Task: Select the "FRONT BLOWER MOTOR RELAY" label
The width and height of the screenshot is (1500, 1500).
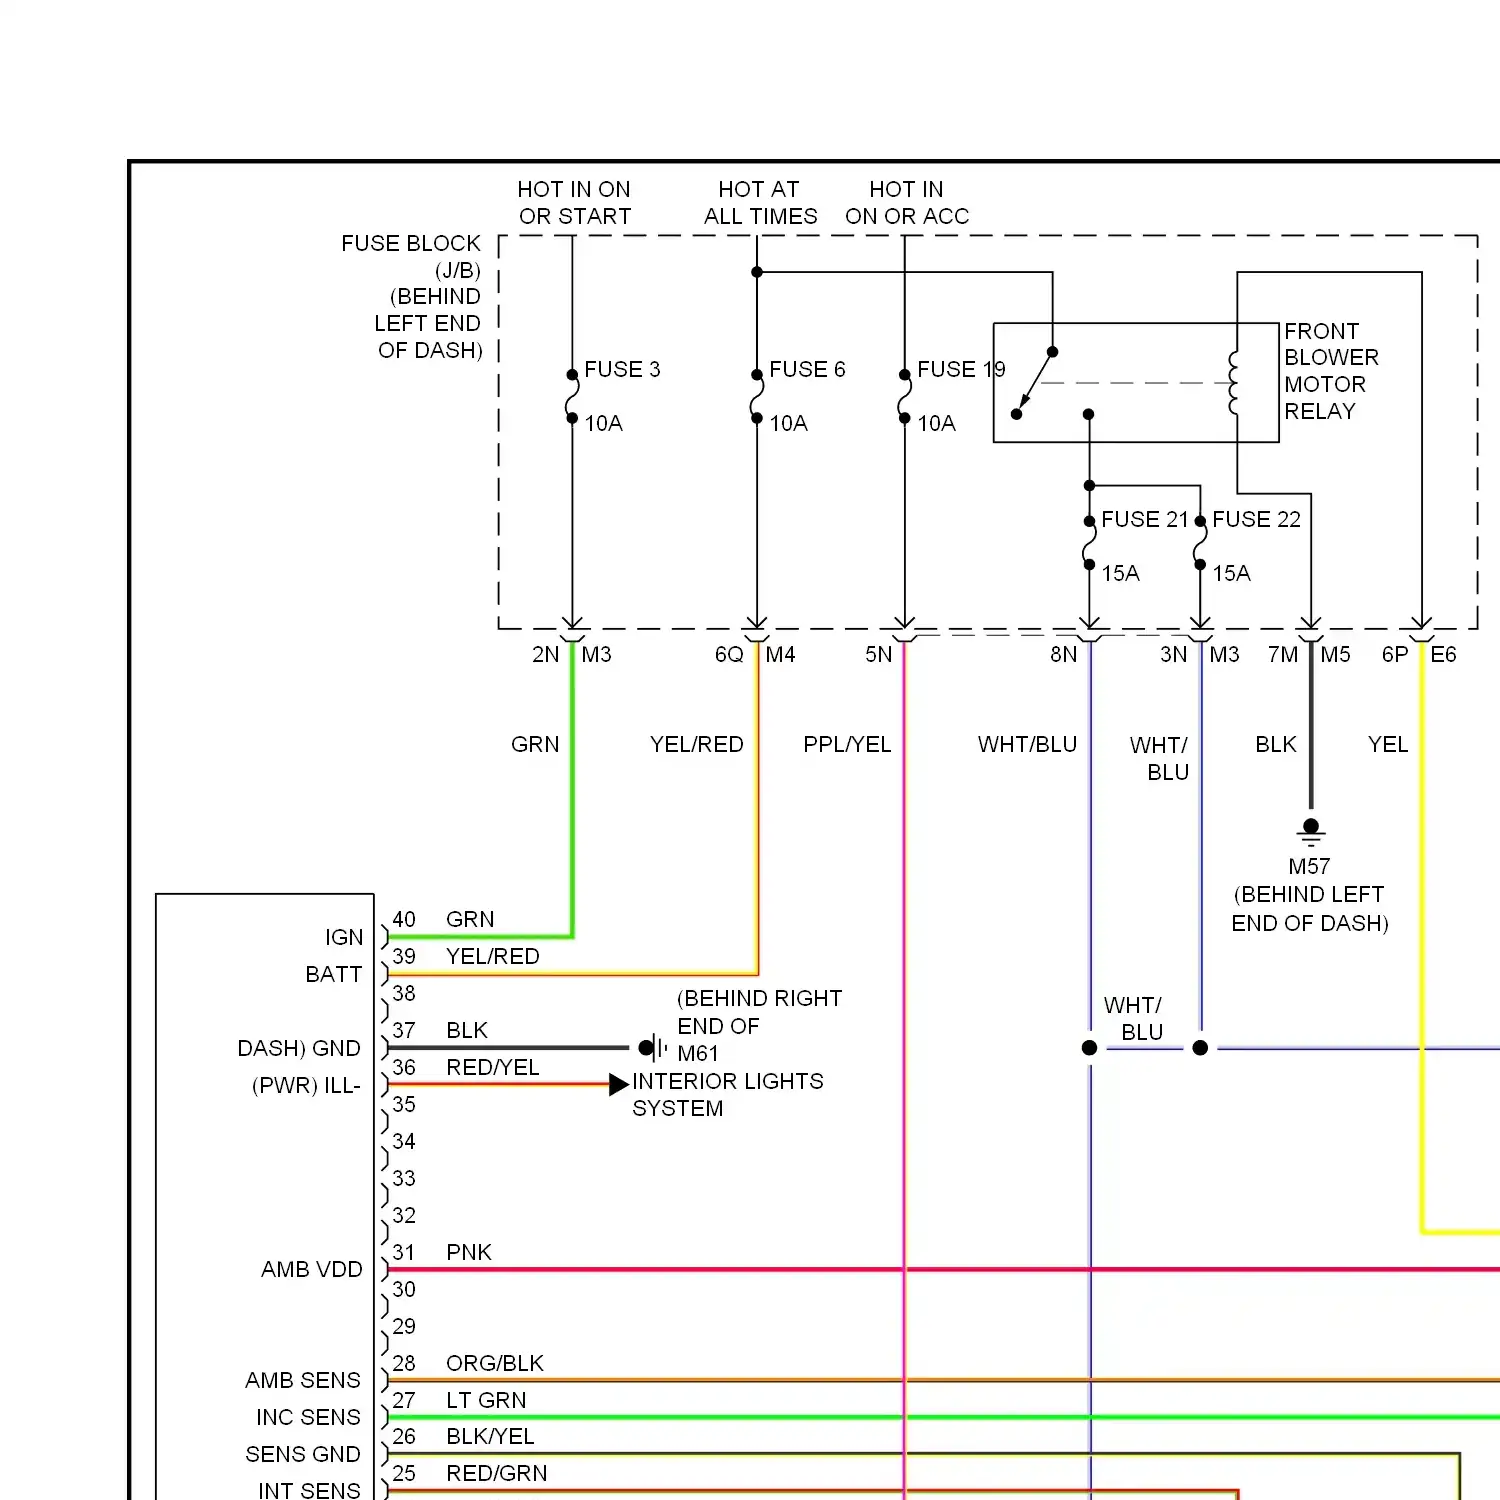Action: pyautogui.click(x=1331, y=371)
